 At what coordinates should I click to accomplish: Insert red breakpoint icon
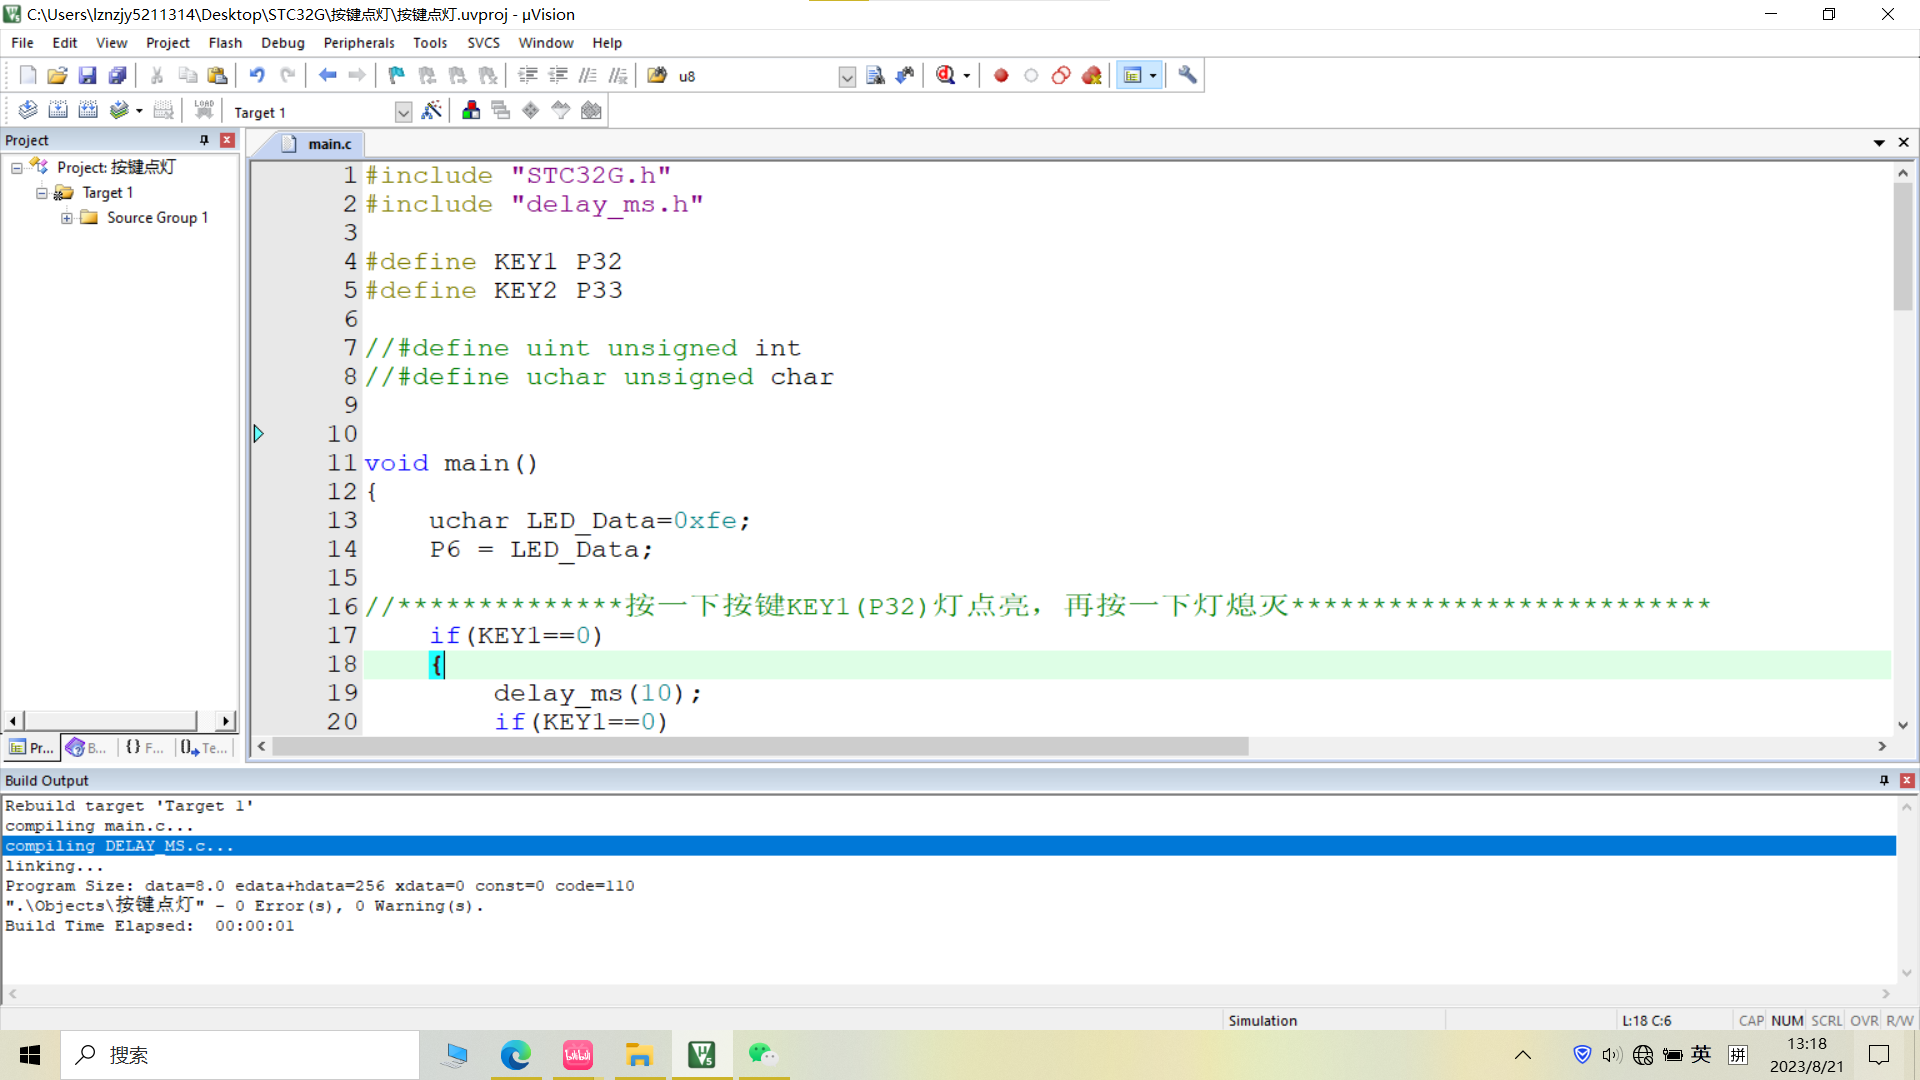[1001, 75]
